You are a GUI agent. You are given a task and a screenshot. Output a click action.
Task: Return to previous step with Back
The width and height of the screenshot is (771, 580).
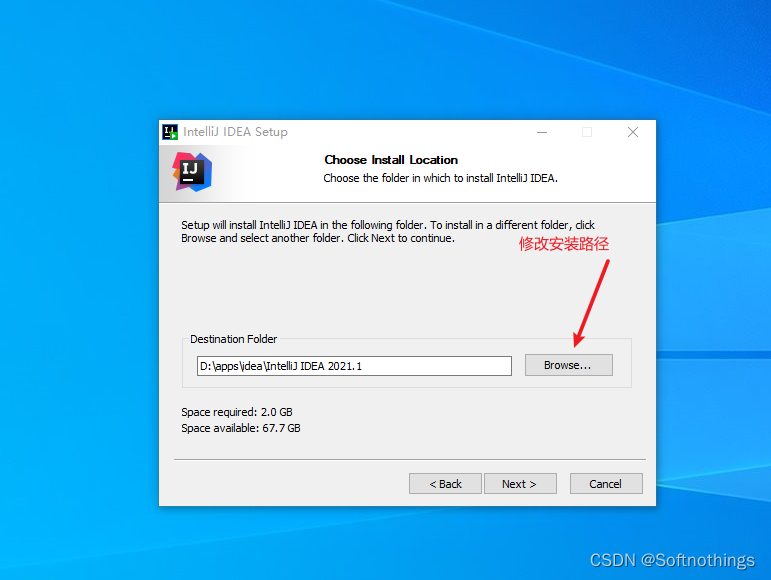point(445,484)
